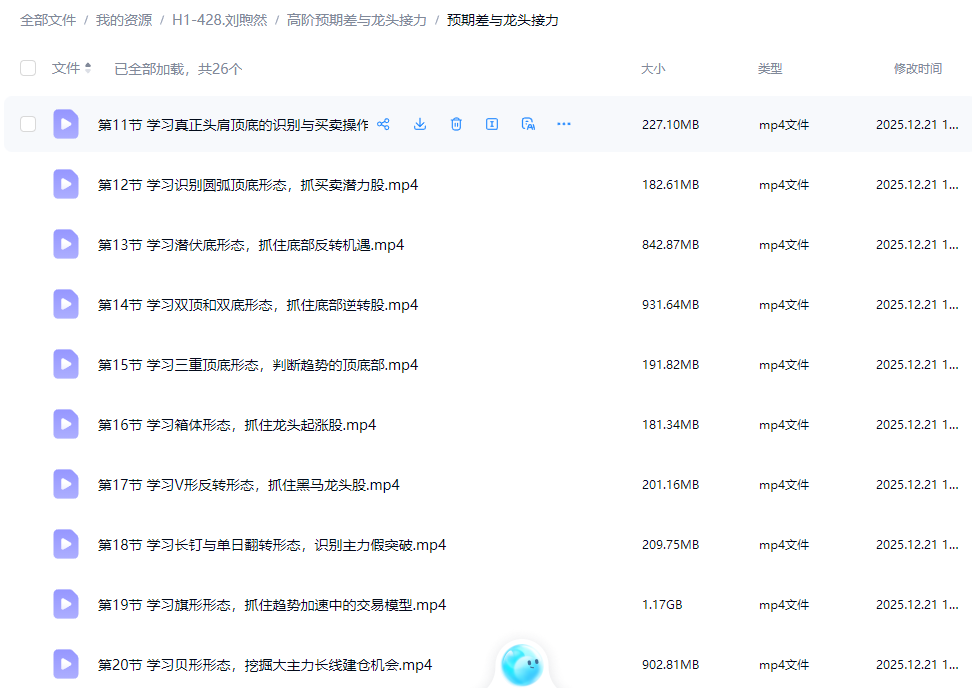Rename 第11节 file via rename icon
The height and width of the screenshot is (688, 972).
click(x=491, y=124)
